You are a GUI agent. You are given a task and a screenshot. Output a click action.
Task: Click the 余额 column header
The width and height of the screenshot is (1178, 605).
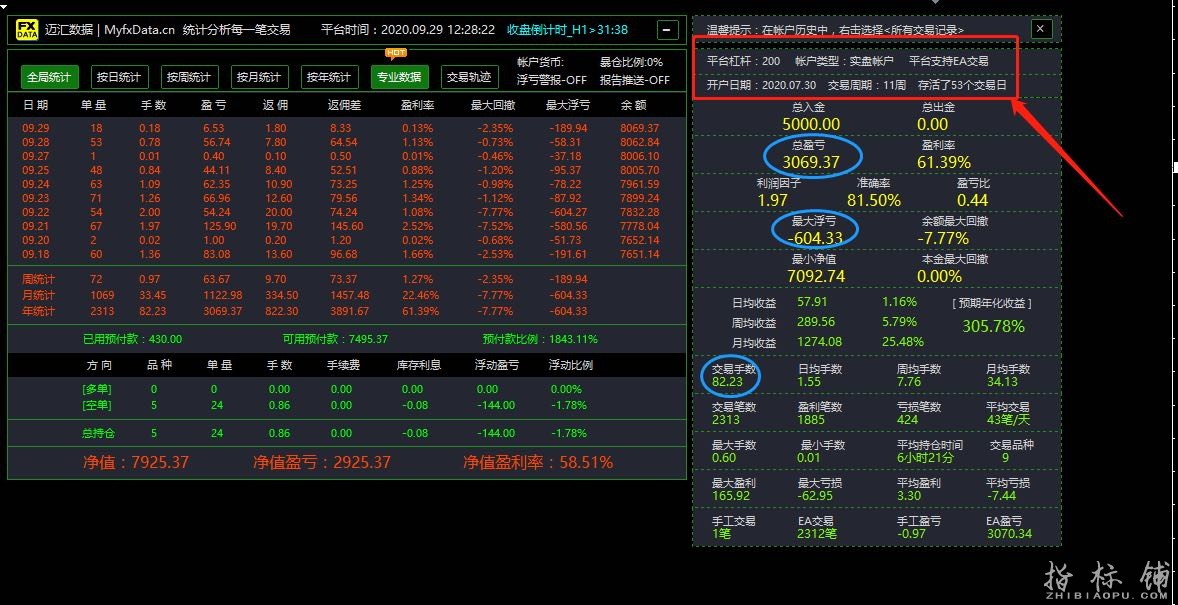[x=636, y=105]
